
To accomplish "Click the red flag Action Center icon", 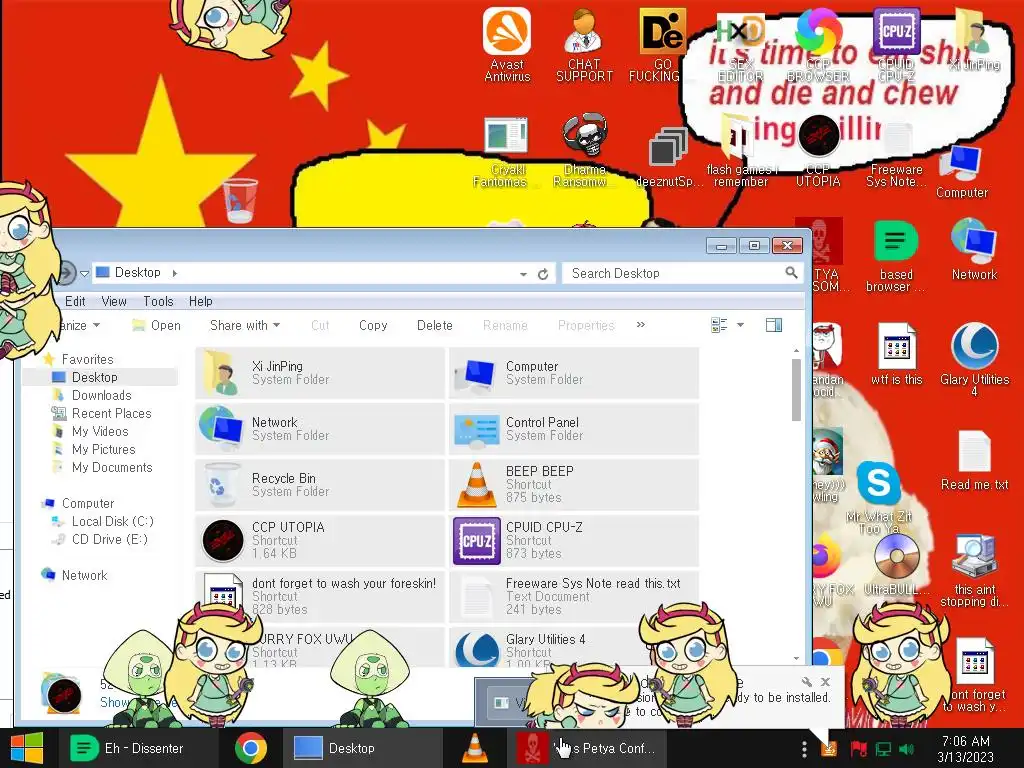I will click(858, 749).
